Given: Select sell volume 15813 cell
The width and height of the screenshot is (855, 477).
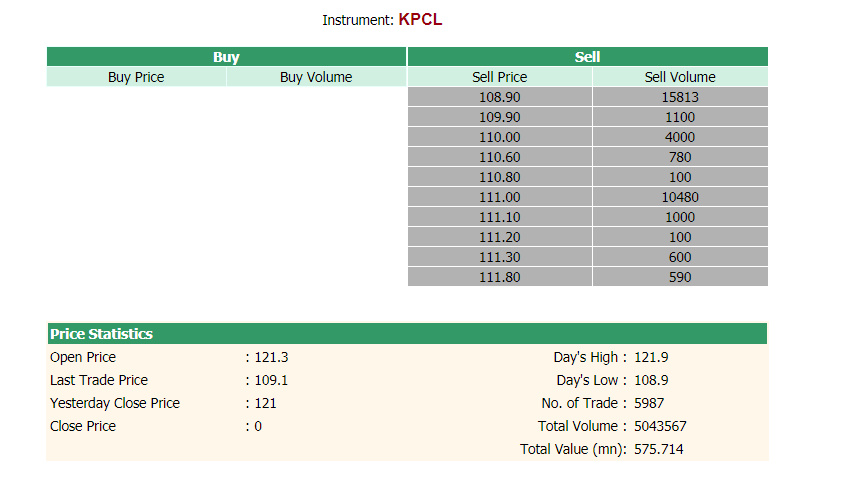Looking at the screenshot, I should (x=680, y=97).
